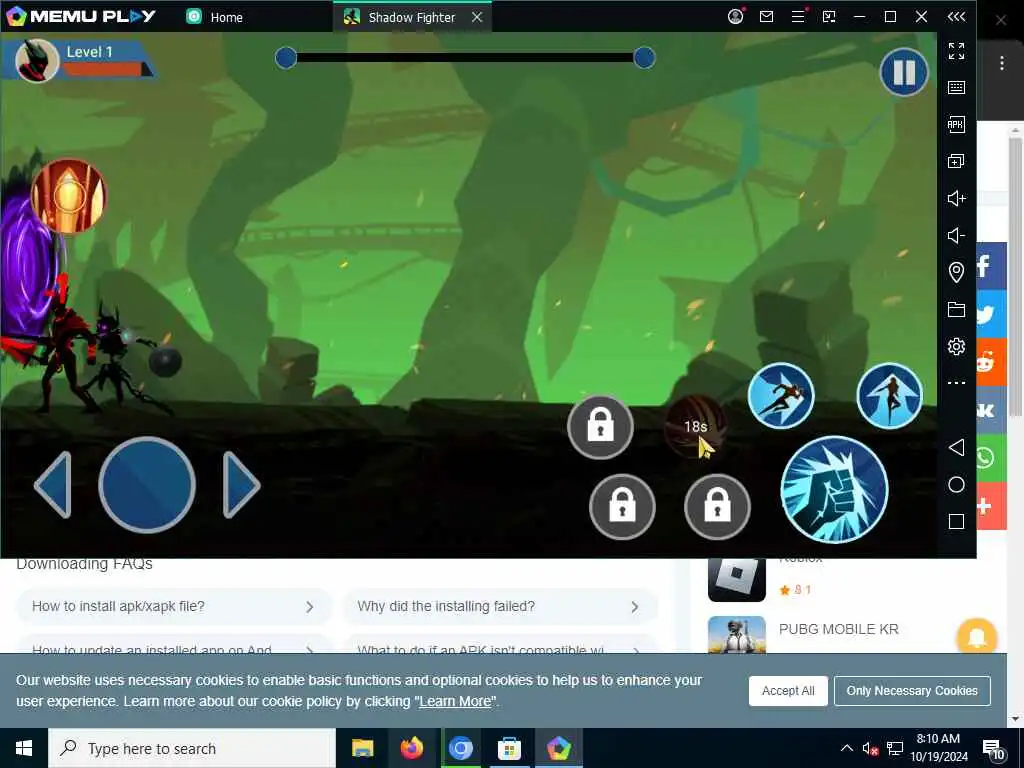This screenshot has width=1024, height=768.
Task: Close the Shadow Fighter tab
Action: [x=477, y=17]
